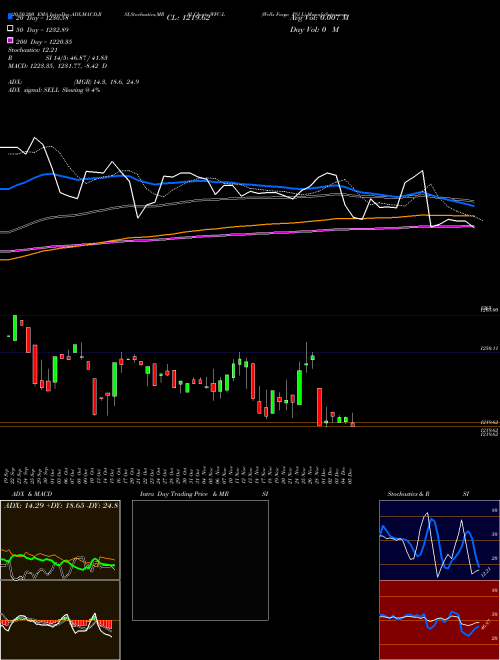Select the 200 Day - 1220.35 label
Image resolution: width=500 pixels, height=660 pixels.
coord(45,42)
